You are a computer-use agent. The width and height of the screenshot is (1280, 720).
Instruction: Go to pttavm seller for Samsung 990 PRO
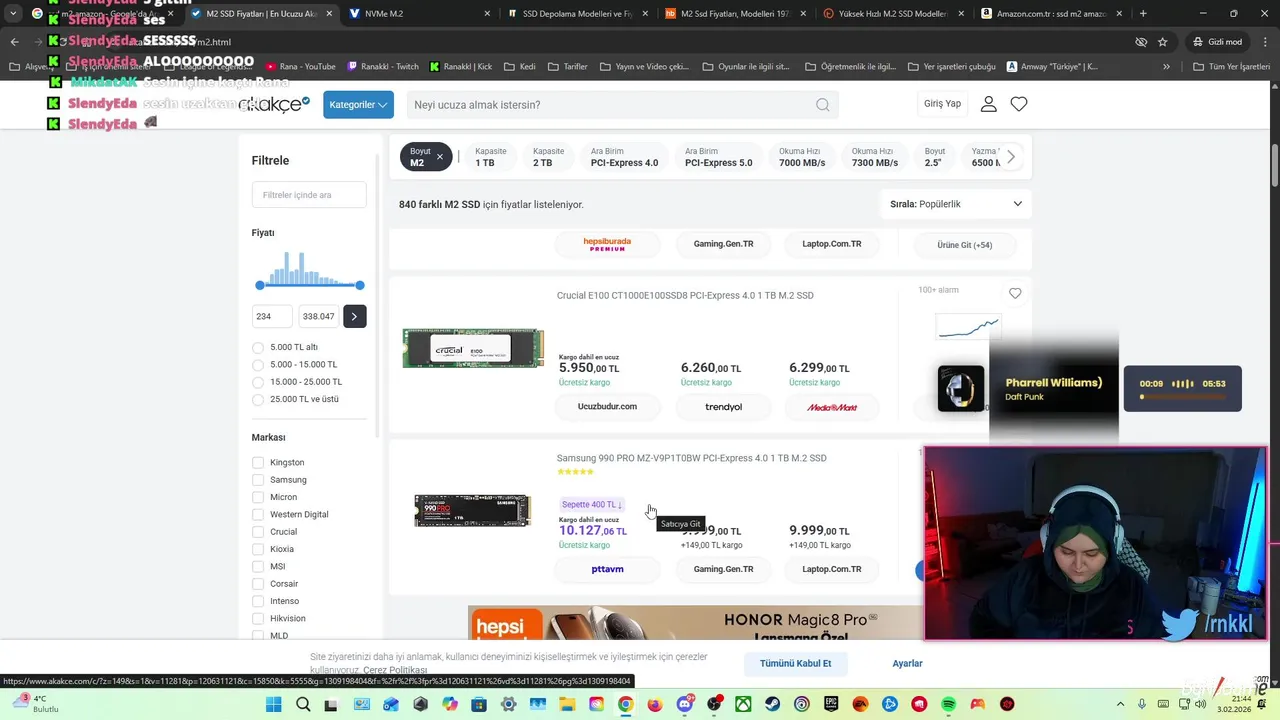[x=607, y=569]
